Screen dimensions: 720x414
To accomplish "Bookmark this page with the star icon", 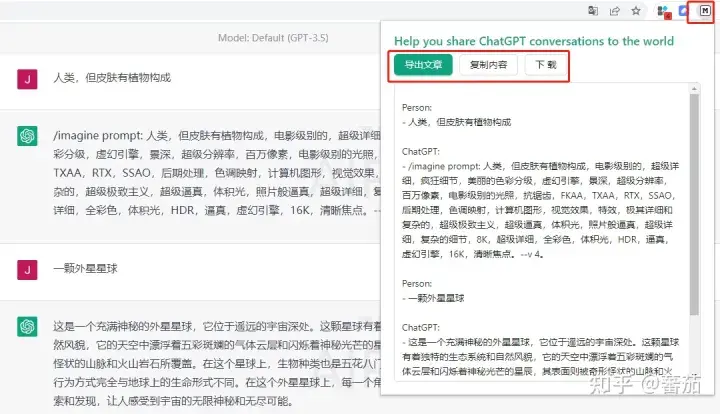I will click(635, 11).
